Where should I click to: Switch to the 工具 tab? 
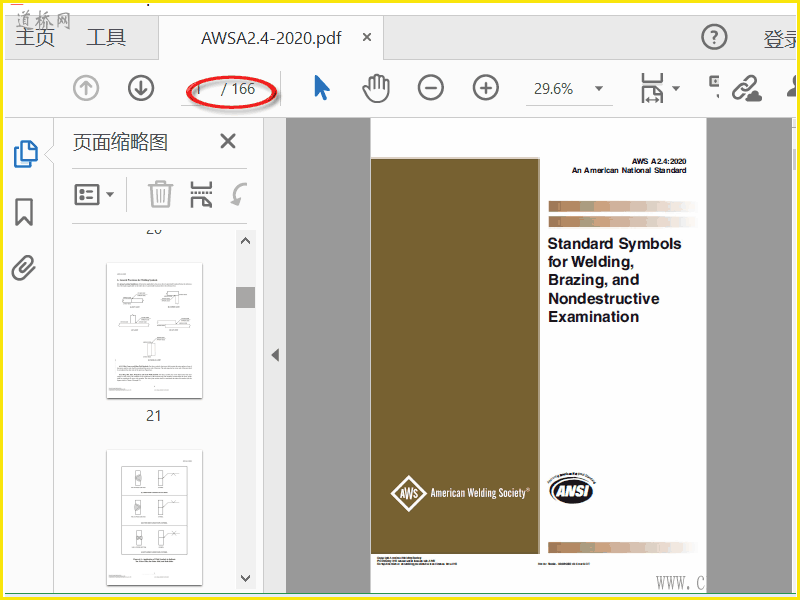106,37
